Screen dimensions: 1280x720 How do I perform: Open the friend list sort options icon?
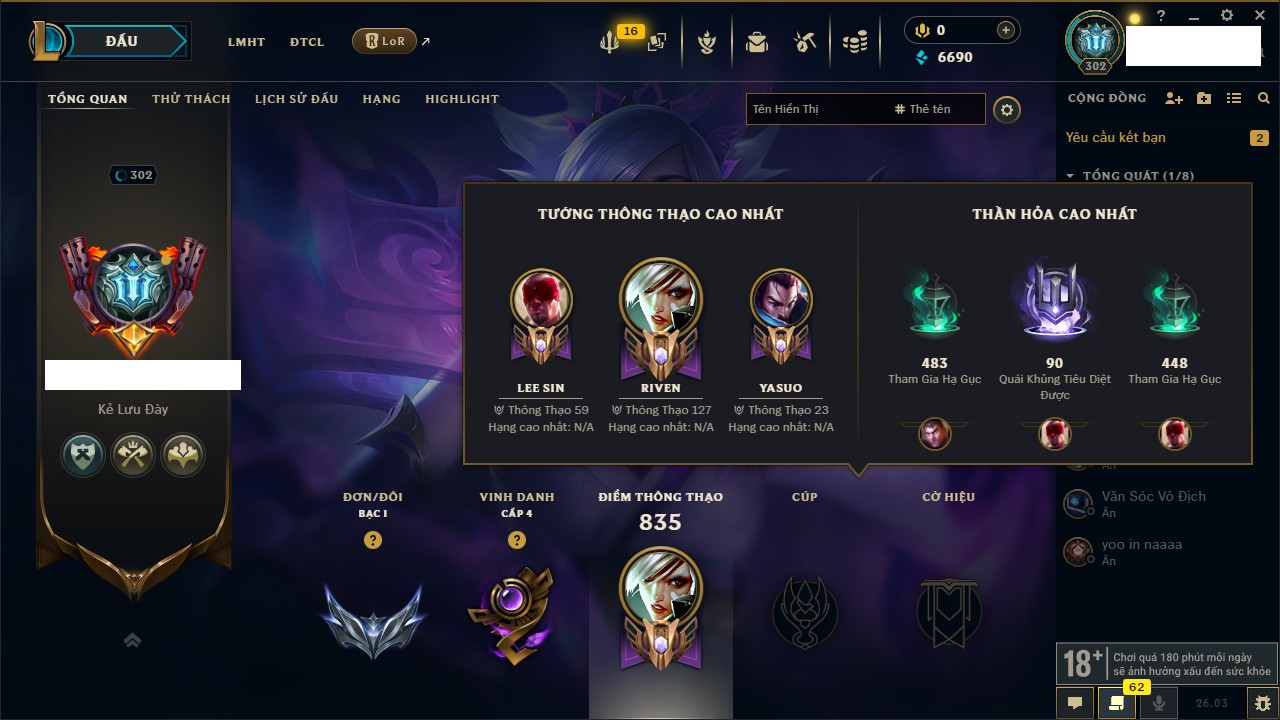[x=1234, y=98]
